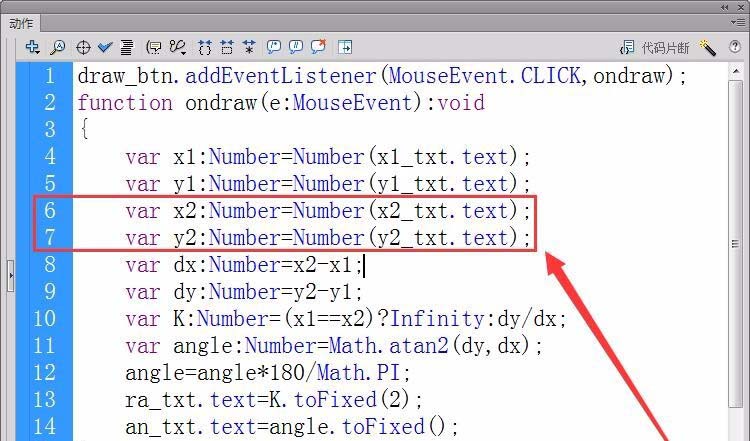The width and height of the screenshot is (750, 441).
Task: Expand the left side toolbox handle
Action: tap(11, 276)
